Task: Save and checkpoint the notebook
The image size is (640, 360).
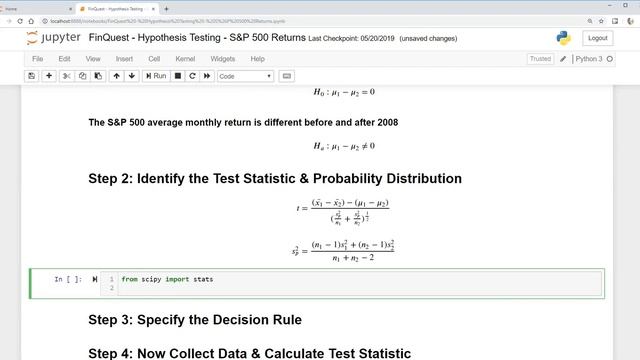Action: click(31, 76)
